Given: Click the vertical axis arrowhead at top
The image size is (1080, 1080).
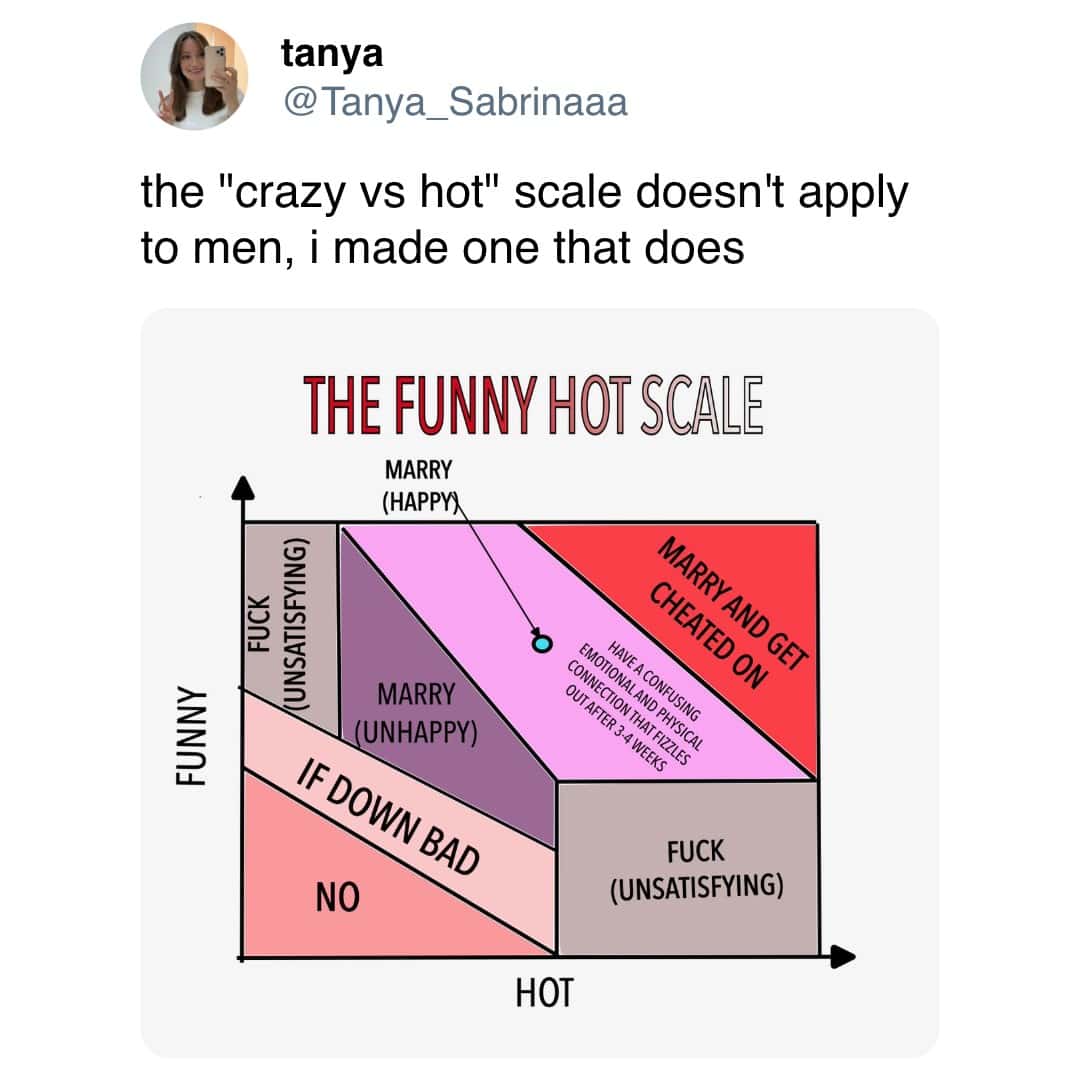Looking at the screenshot, I should point(242,487).
